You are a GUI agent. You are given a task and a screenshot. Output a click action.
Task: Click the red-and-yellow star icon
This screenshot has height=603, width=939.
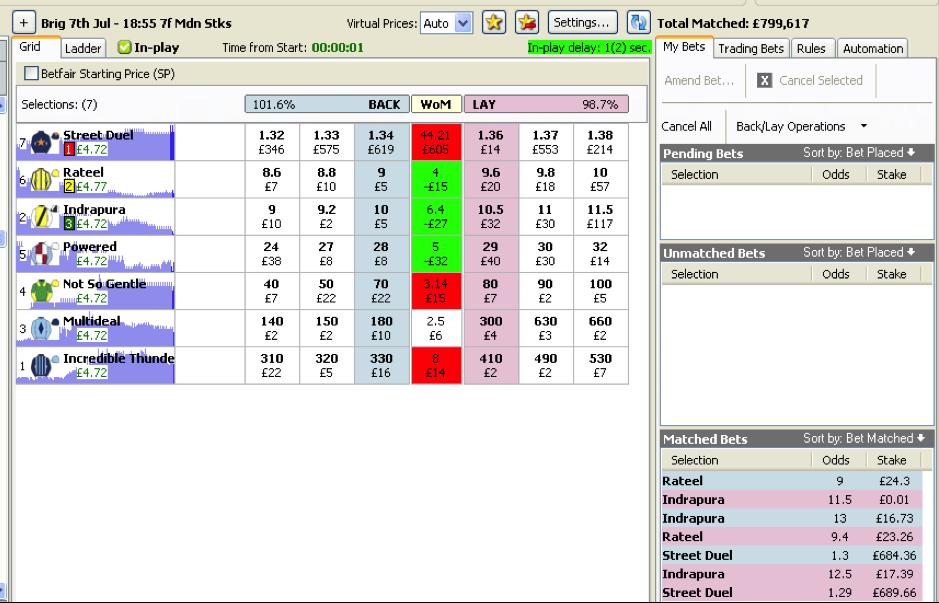pos(525,23)
